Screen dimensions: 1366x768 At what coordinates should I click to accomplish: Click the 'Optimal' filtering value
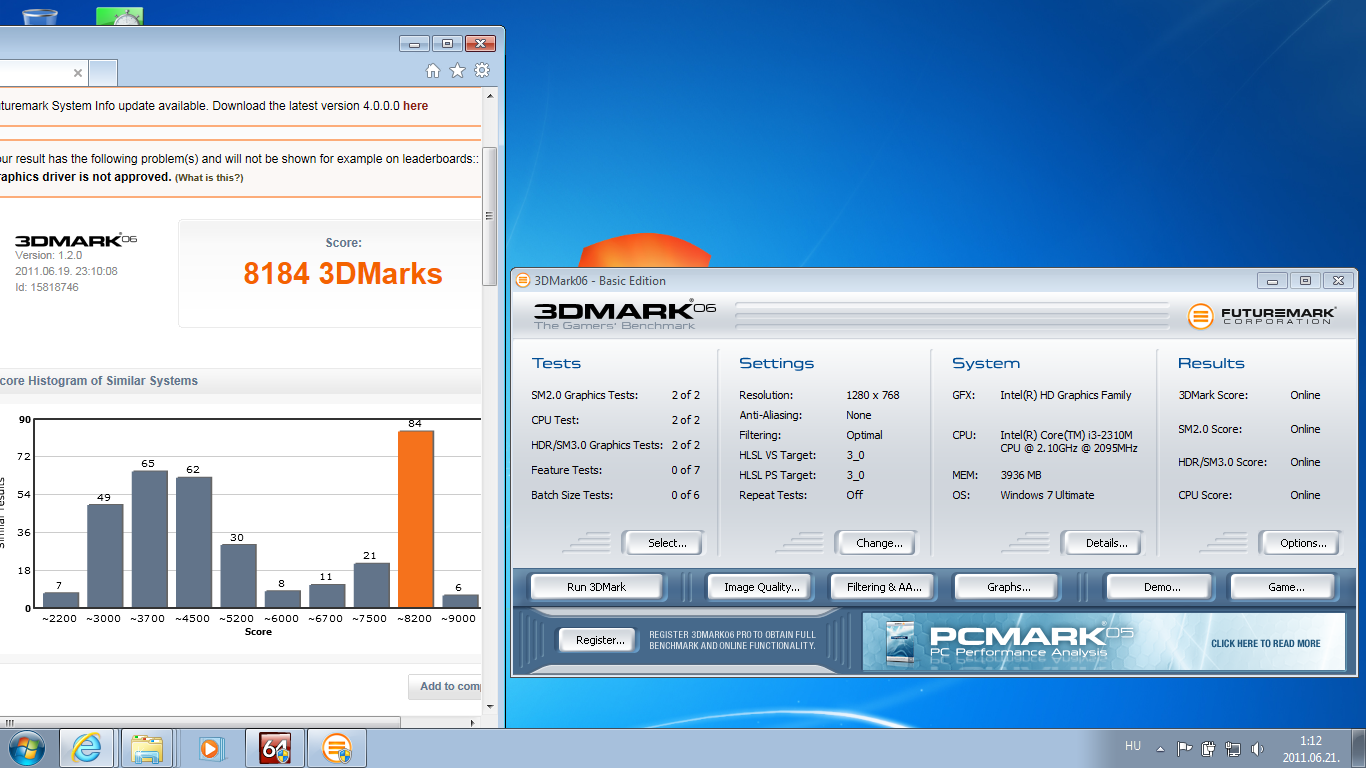(864, 435)
